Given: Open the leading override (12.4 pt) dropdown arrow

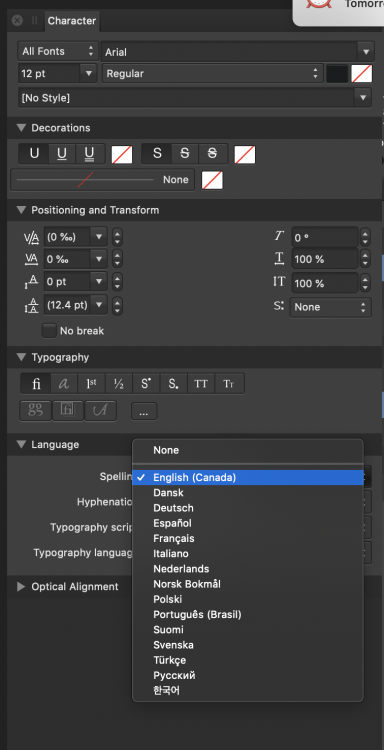Looking at the screenshot, I should tap(99, 305).
